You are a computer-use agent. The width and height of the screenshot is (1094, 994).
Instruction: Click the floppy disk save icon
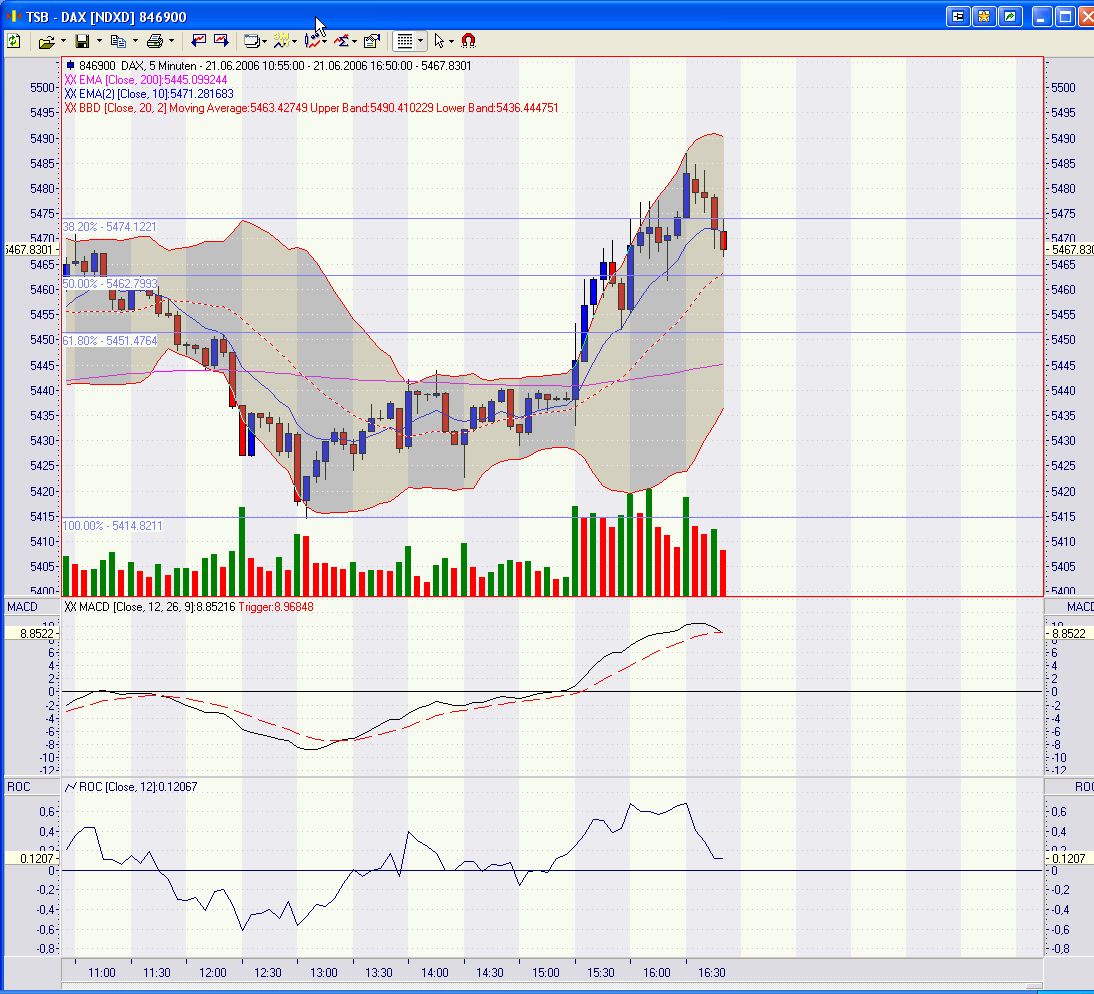point(82,41)
